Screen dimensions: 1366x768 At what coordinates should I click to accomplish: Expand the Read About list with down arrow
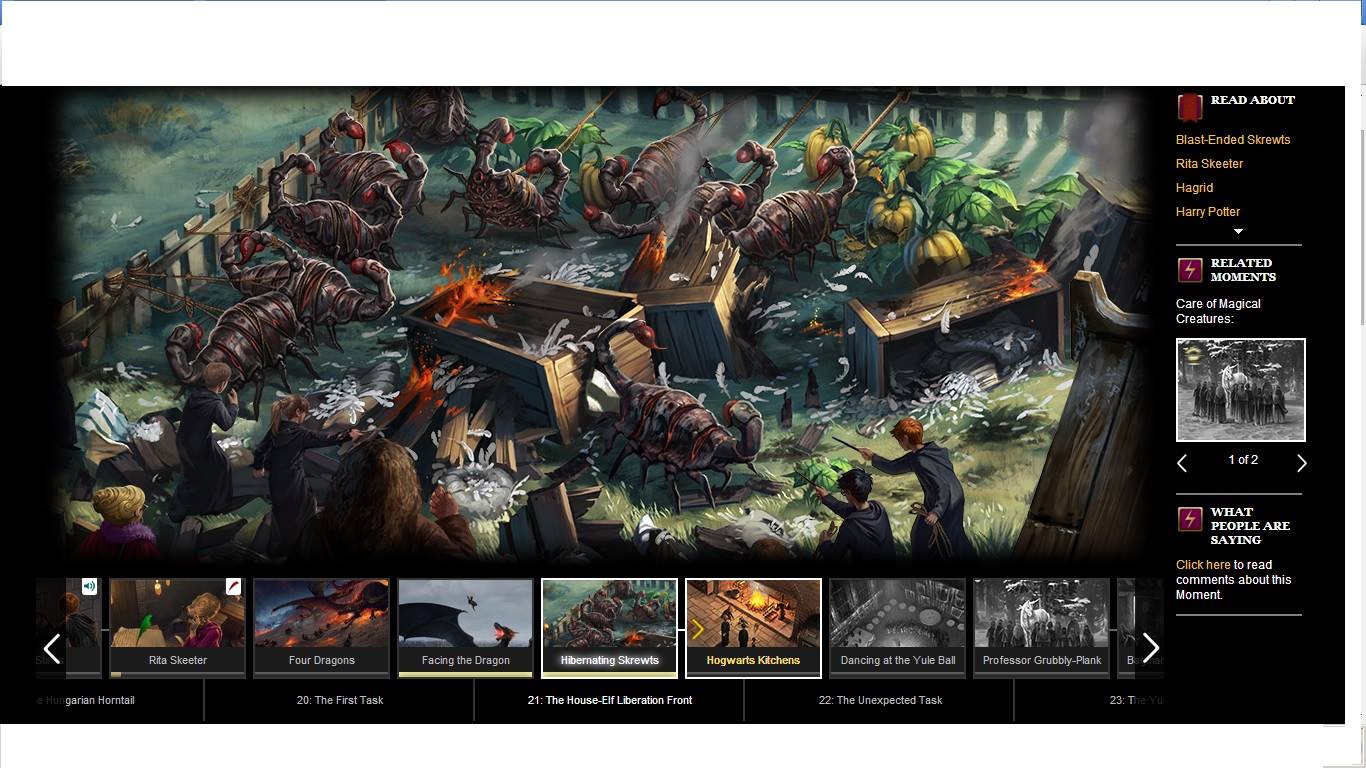click(1238, 231)
